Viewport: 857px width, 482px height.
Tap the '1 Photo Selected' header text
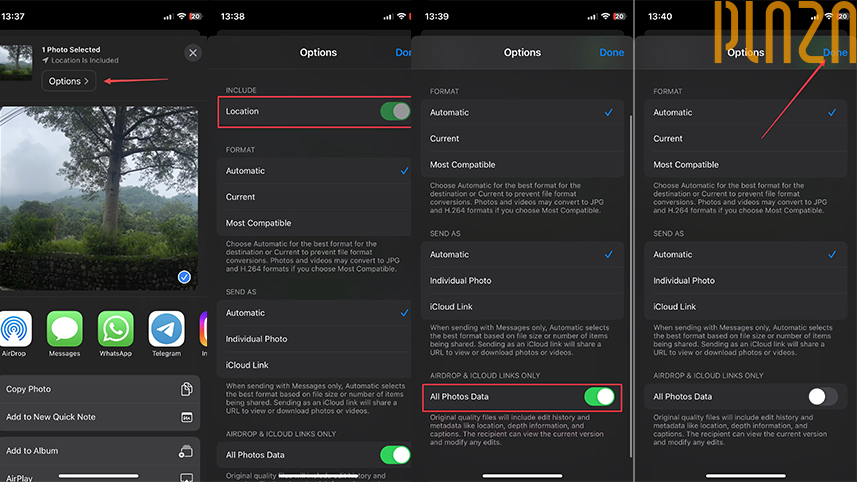[x=71, y=49]
